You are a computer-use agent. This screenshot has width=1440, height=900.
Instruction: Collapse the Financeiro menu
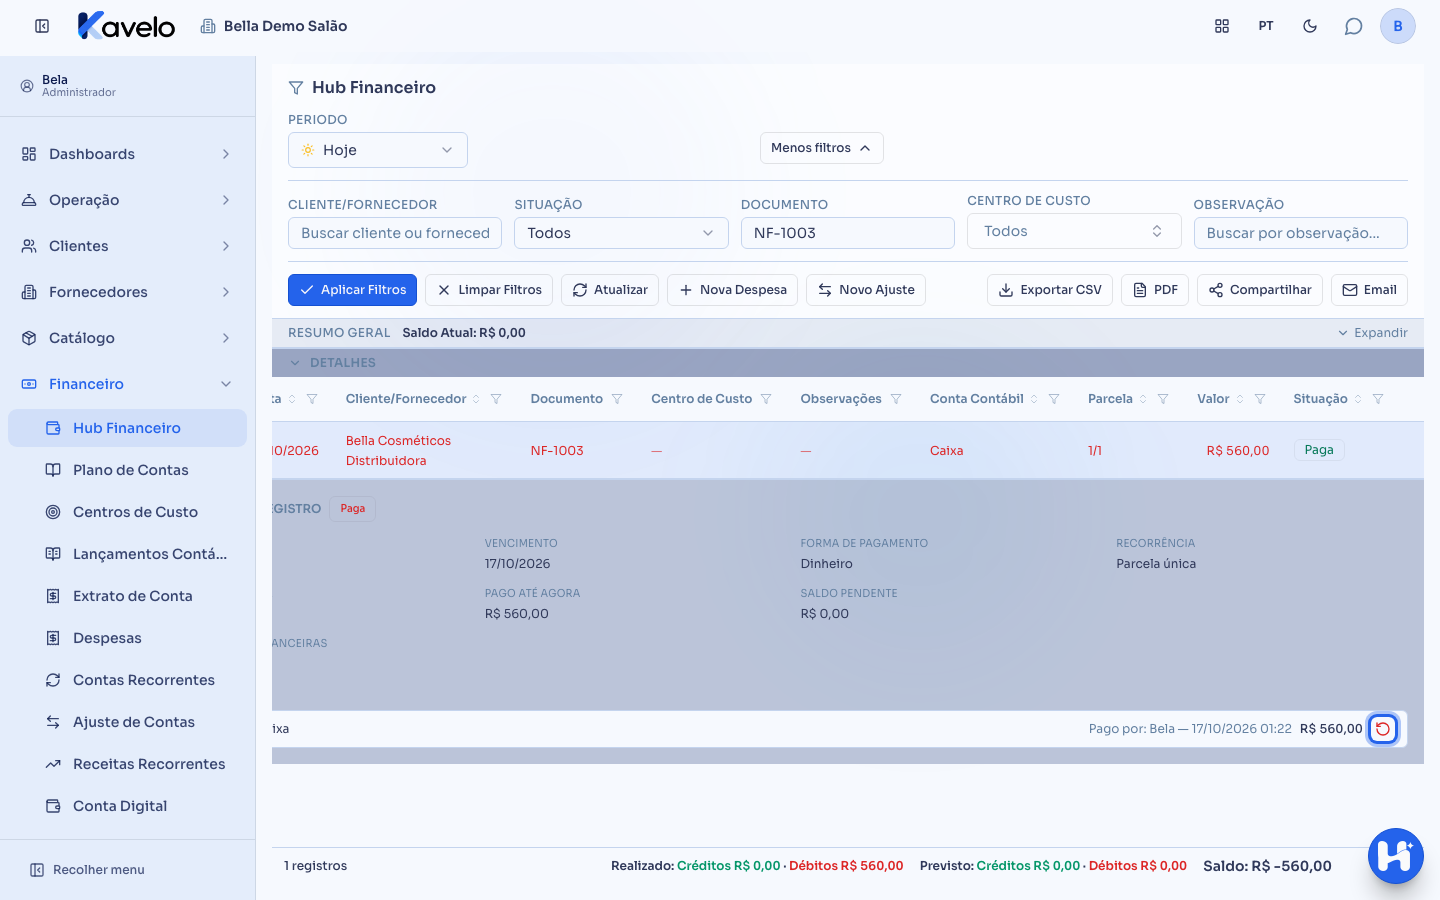click(128, 384)
